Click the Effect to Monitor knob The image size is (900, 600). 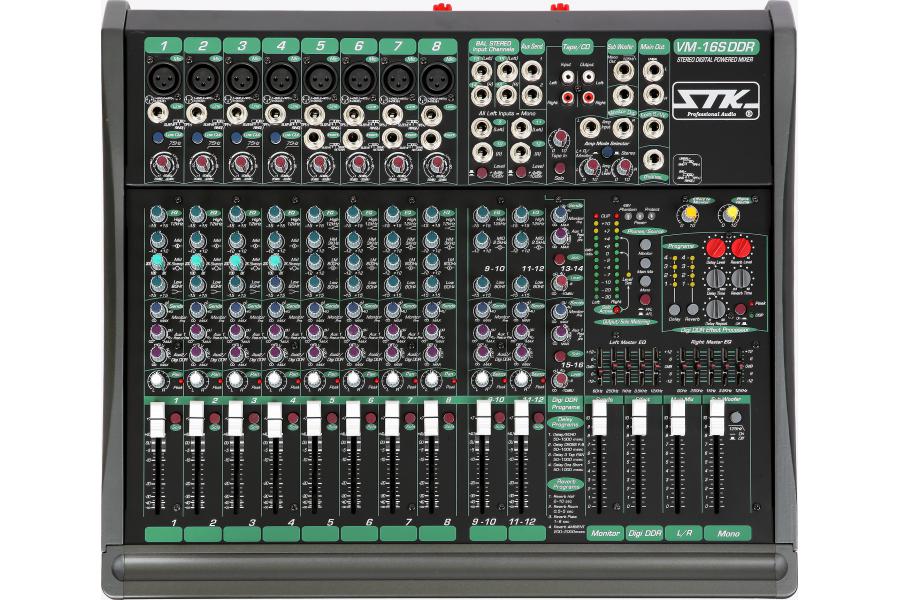pyautogui.click(x=689, y=214)
